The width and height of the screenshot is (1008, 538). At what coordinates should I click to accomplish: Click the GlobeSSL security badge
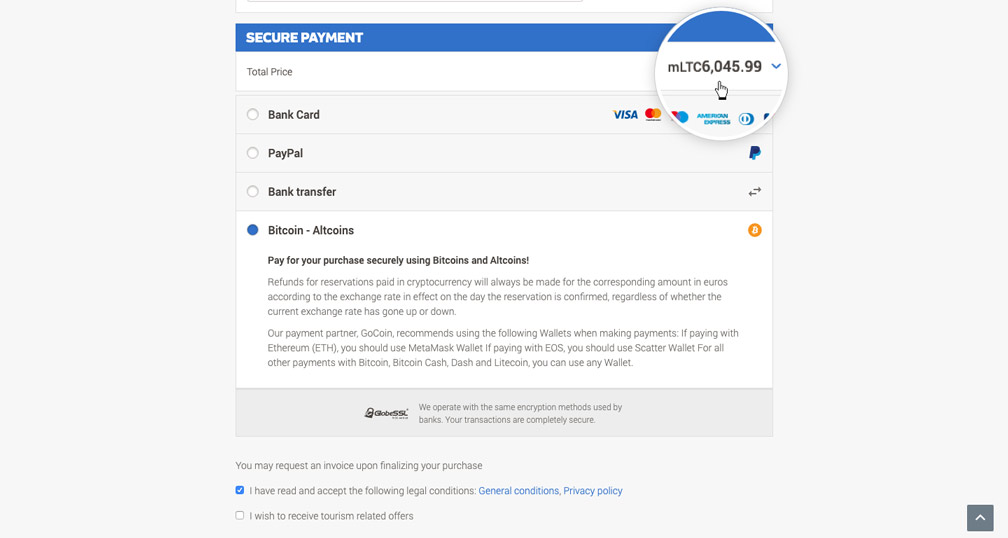tap(386, 413)
